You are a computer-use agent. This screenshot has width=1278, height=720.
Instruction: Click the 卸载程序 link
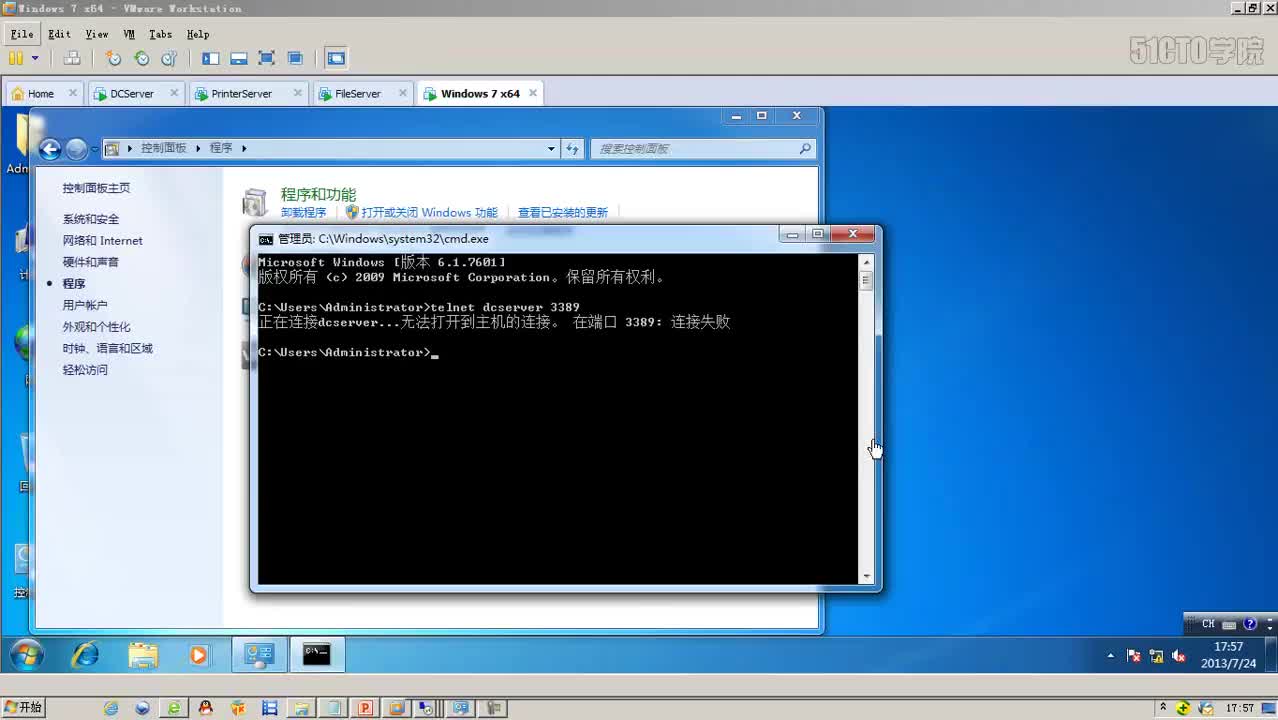tap(303, 212)
